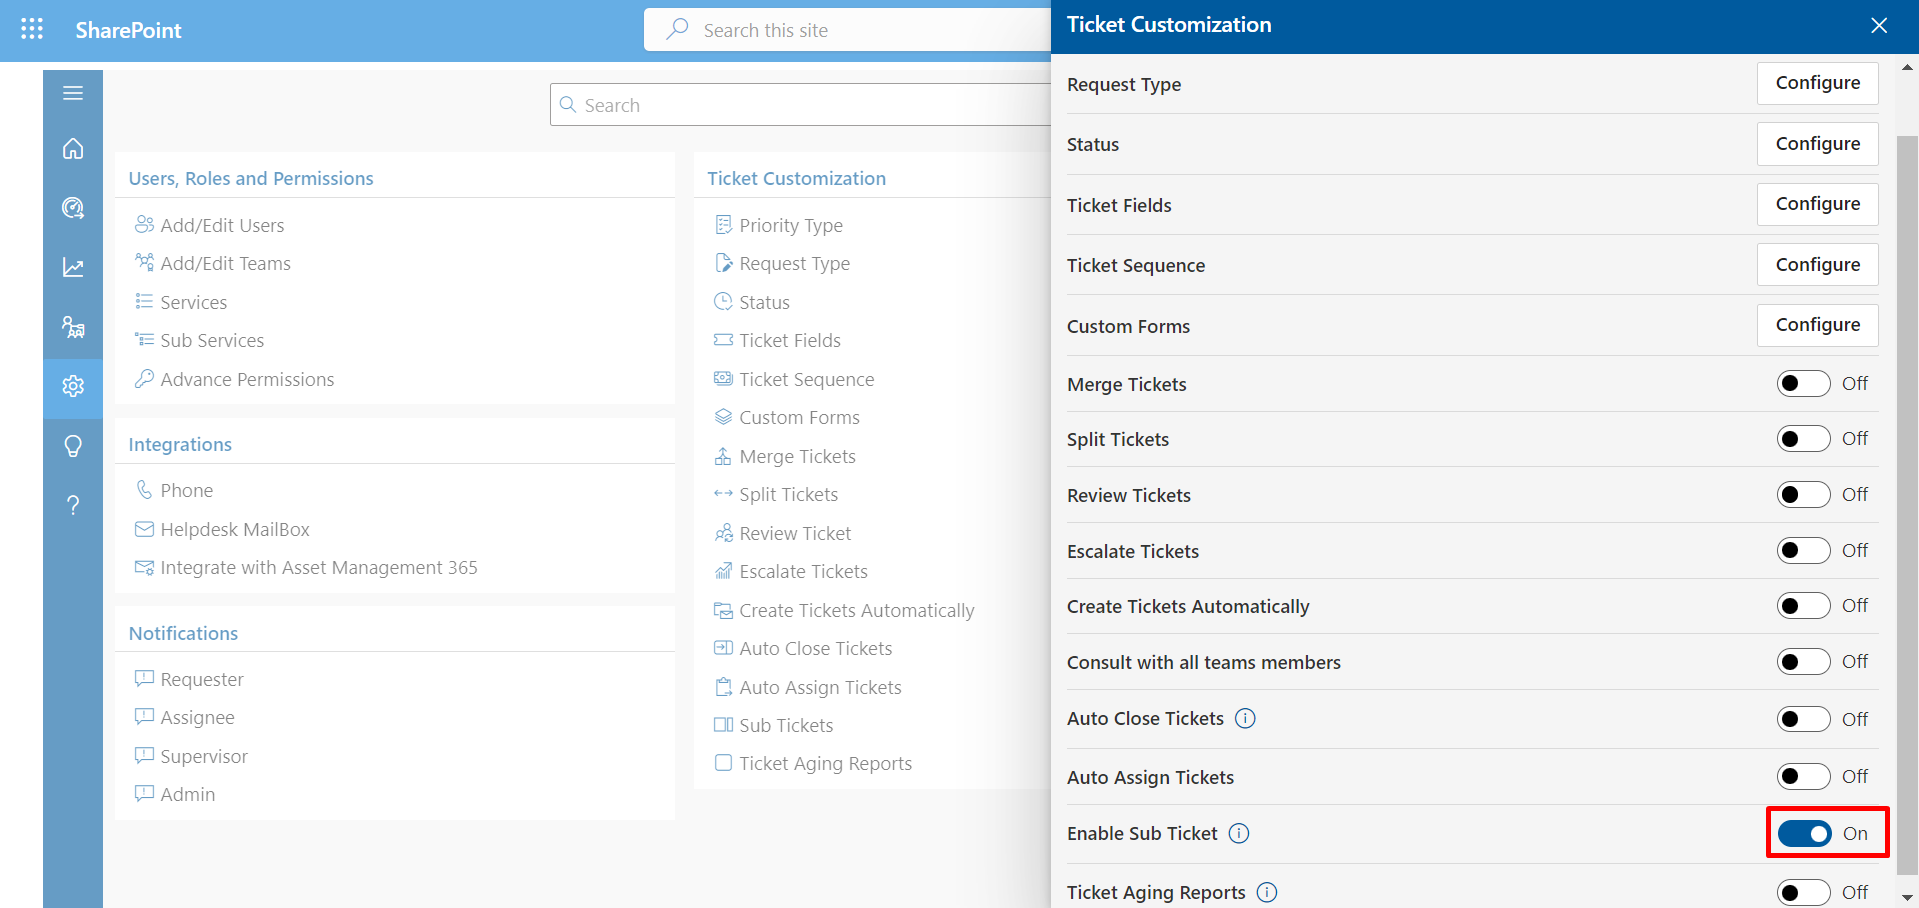
Task: Open Sub Services link
Action: pyautogui.click(x=212, y=340)
